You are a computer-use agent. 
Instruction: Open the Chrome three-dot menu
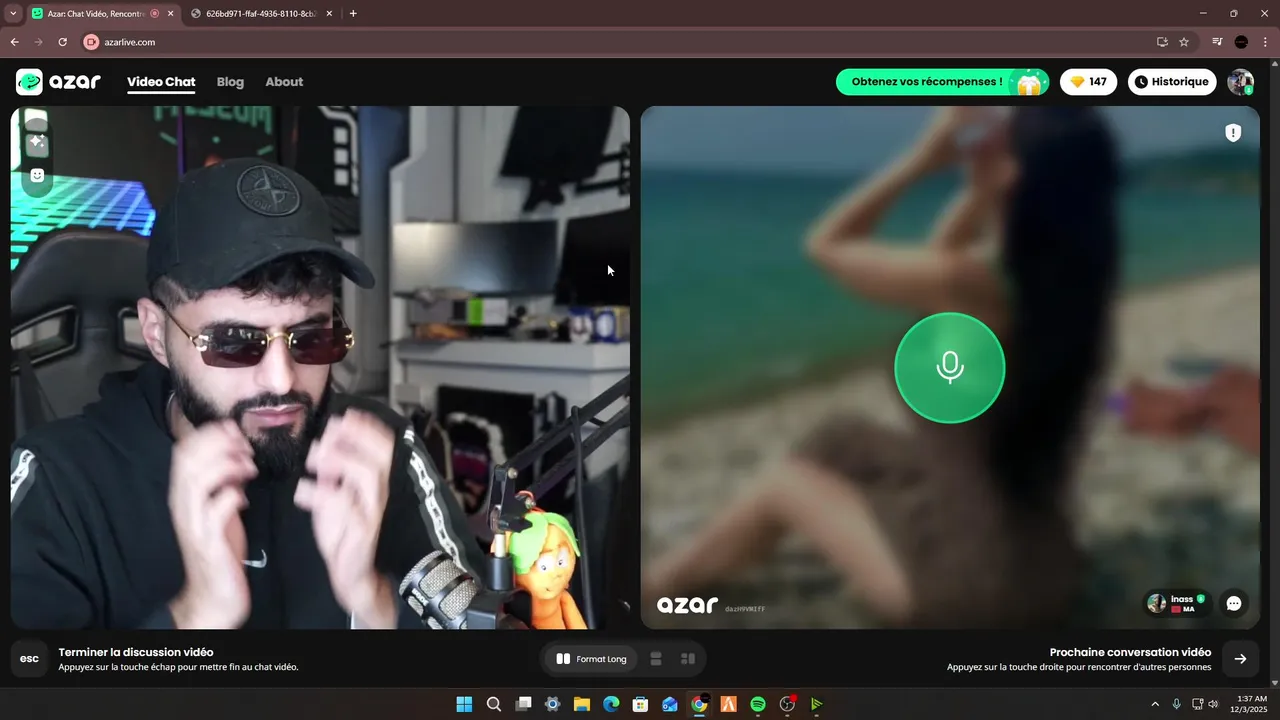1265,42
